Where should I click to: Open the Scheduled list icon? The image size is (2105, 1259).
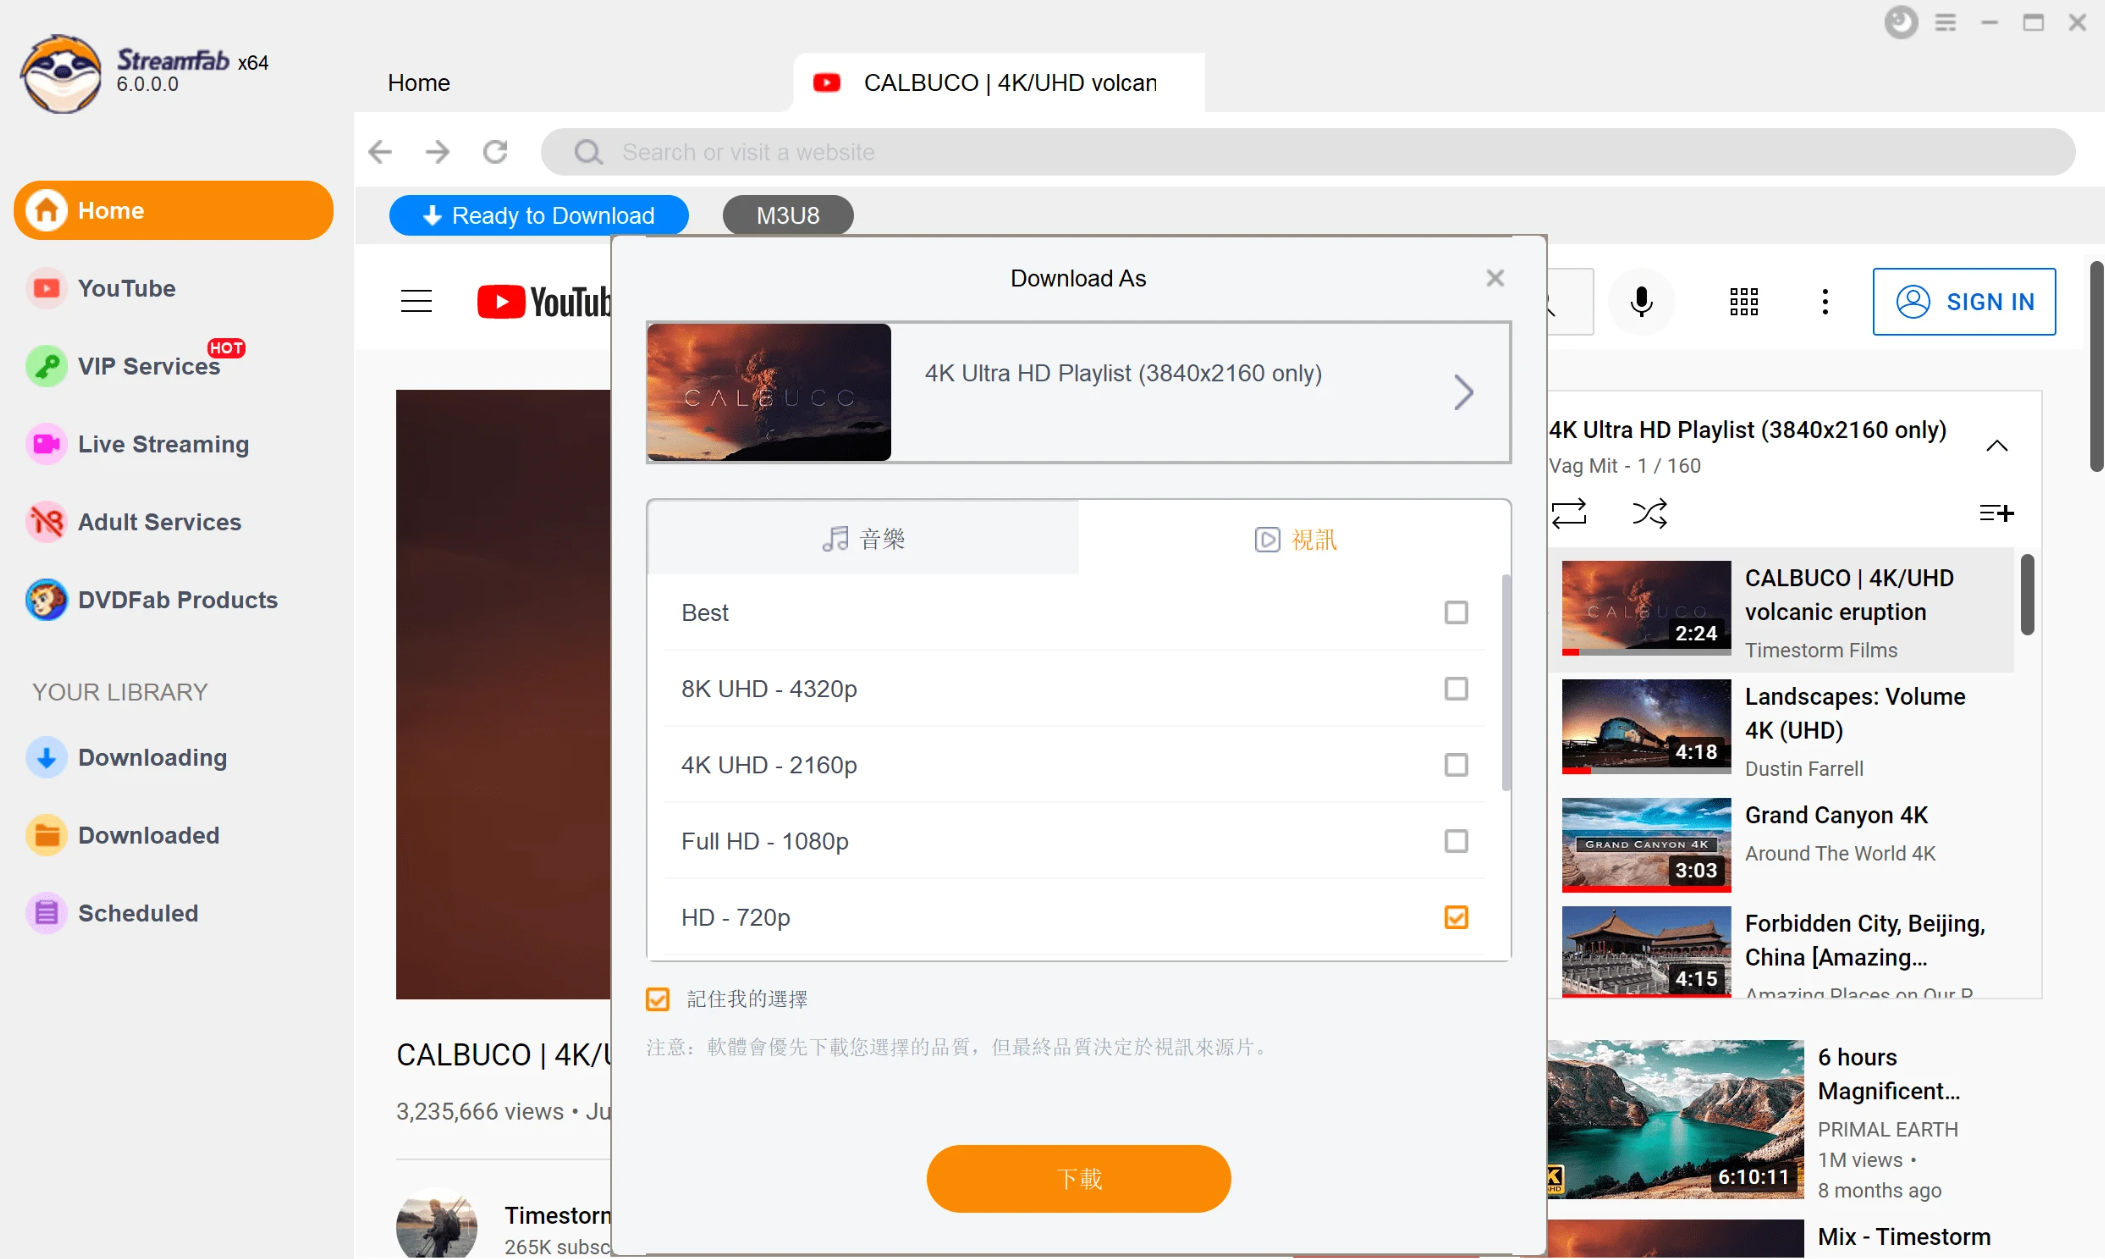pyautogui.click(x=46, y=913)
